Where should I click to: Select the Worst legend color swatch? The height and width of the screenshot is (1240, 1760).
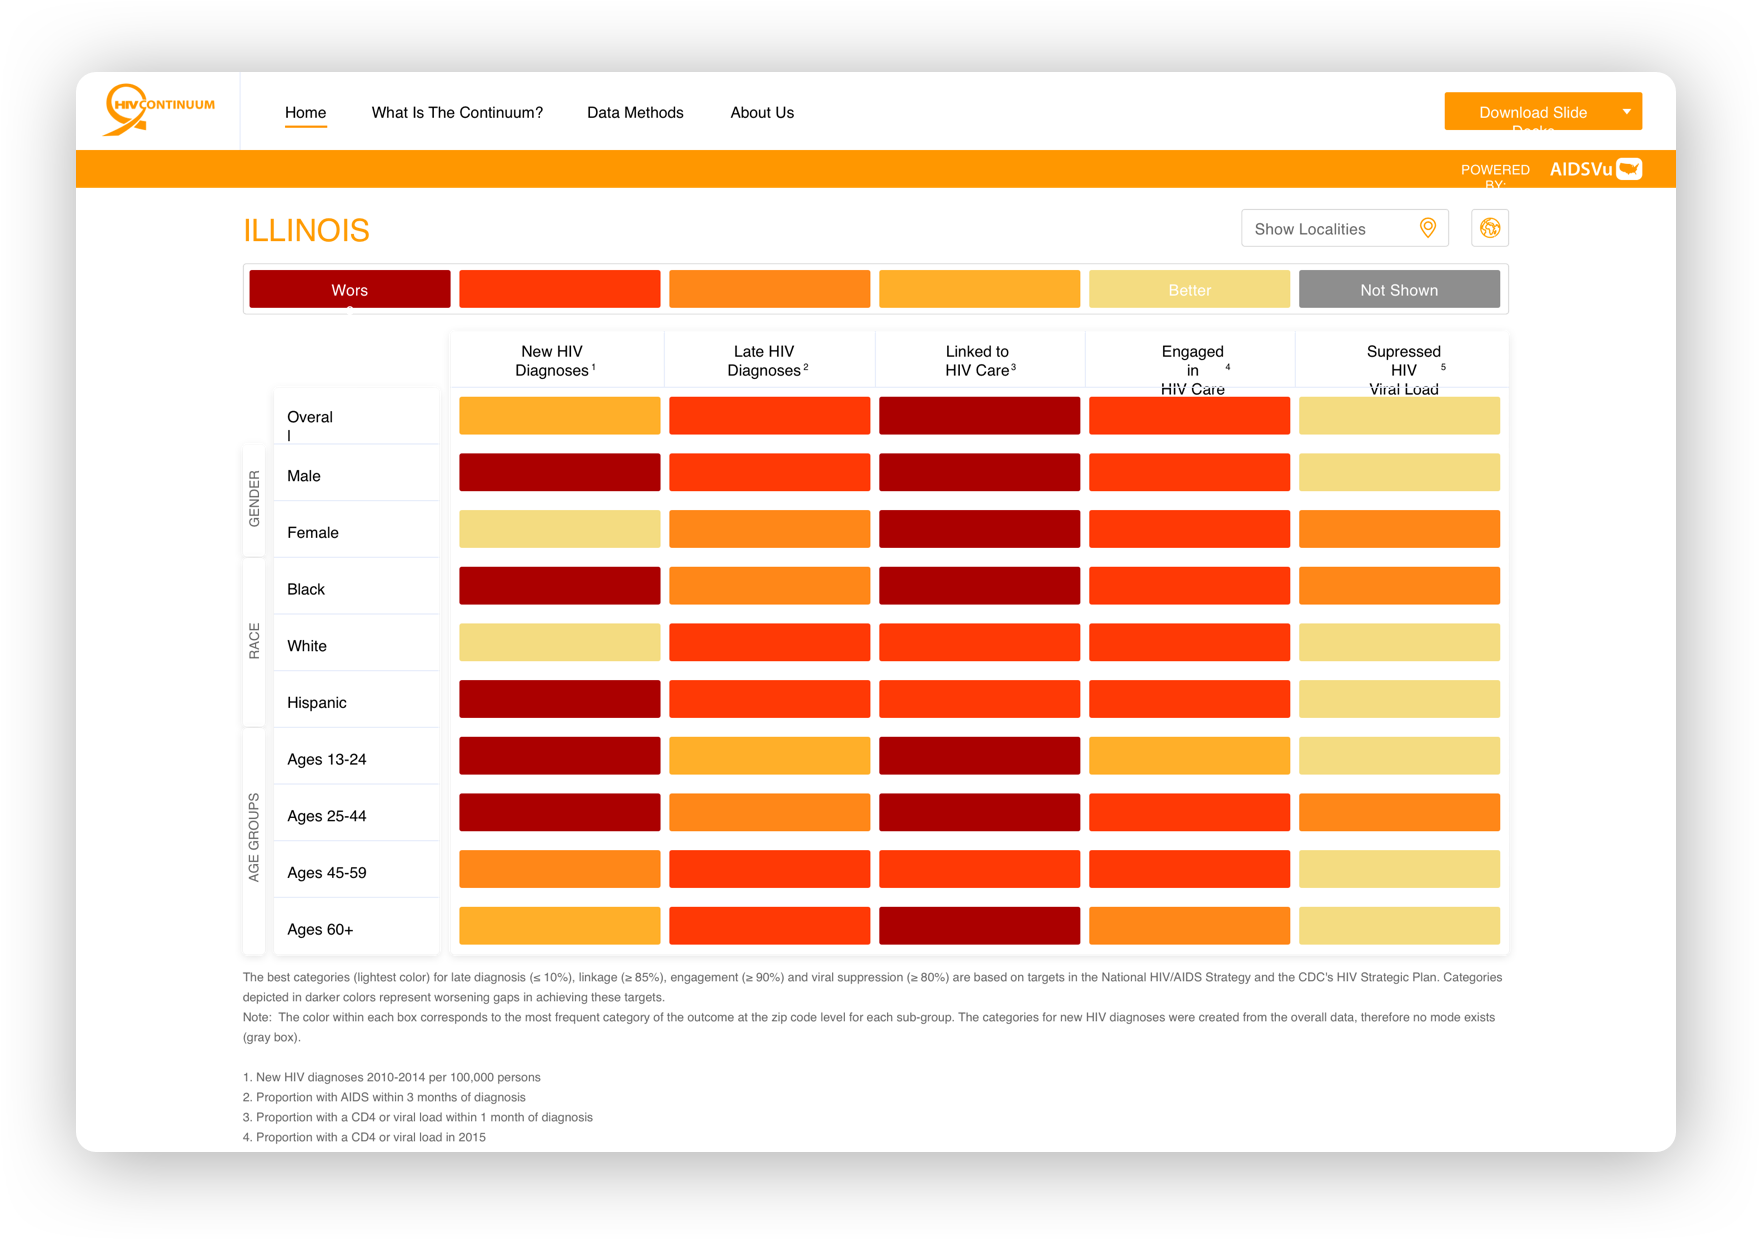[350, 290]
